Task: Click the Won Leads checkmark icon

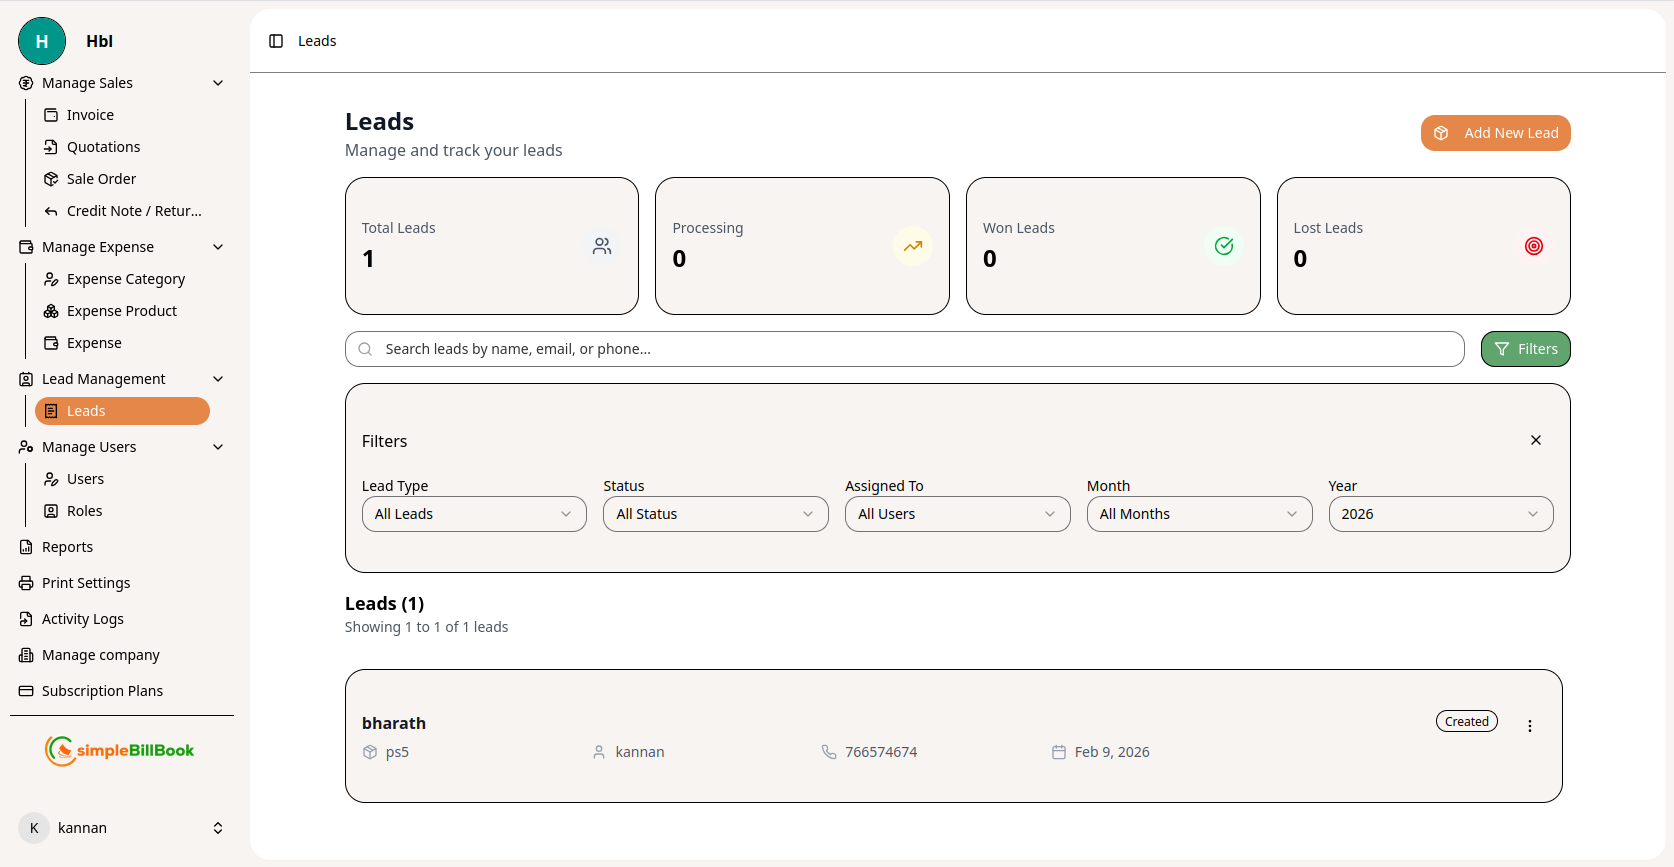Action: click(x=1223, y=246)
